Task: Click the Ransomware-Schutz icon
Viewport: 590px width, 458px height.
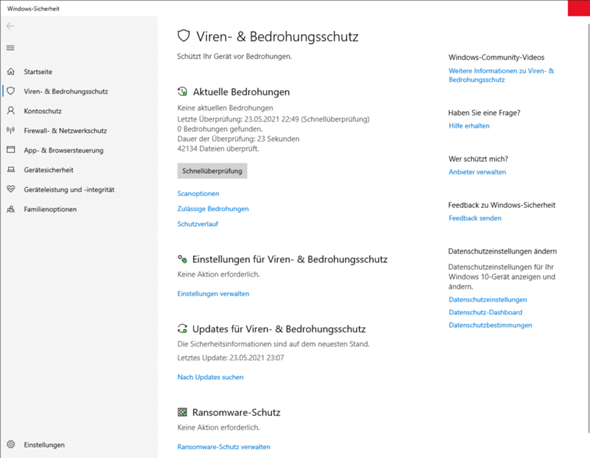Action: pyautogui.click(x=182, y=412)
